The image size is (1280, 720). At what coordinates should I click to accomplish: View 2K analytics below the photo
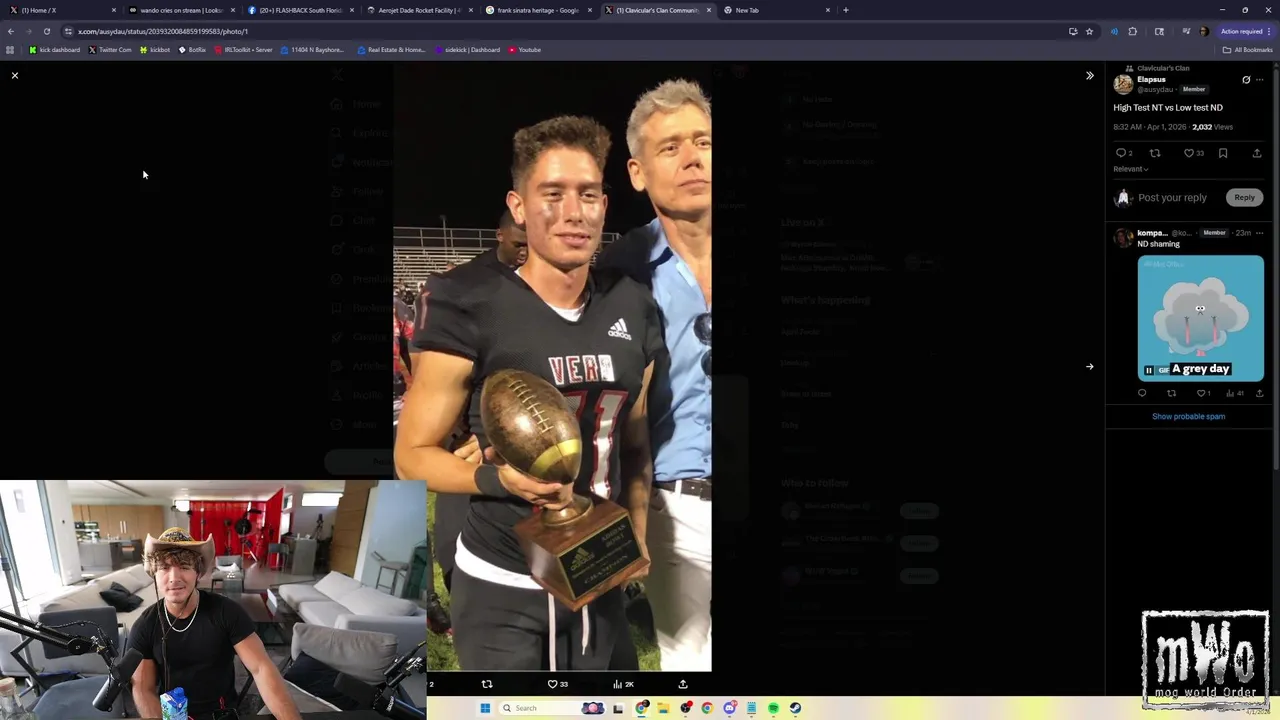(x=623, y=684)
